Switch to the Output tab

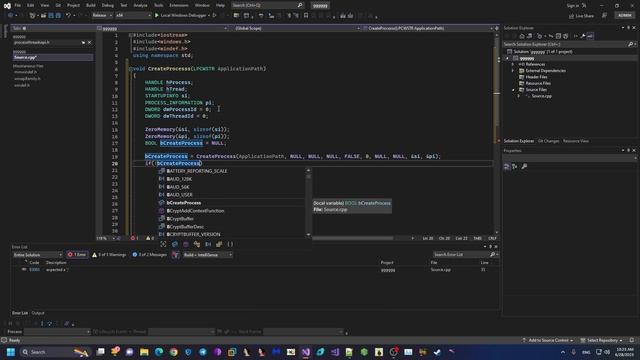(x=38, y=313)
